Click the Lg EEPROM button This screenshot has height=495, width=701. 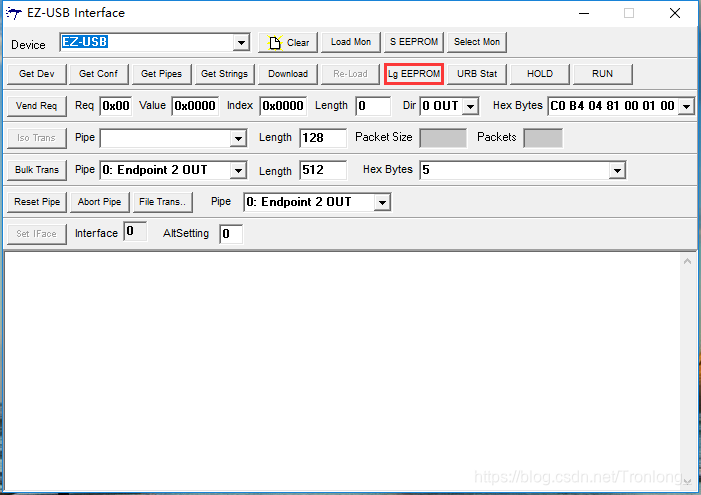click(414, 74)
